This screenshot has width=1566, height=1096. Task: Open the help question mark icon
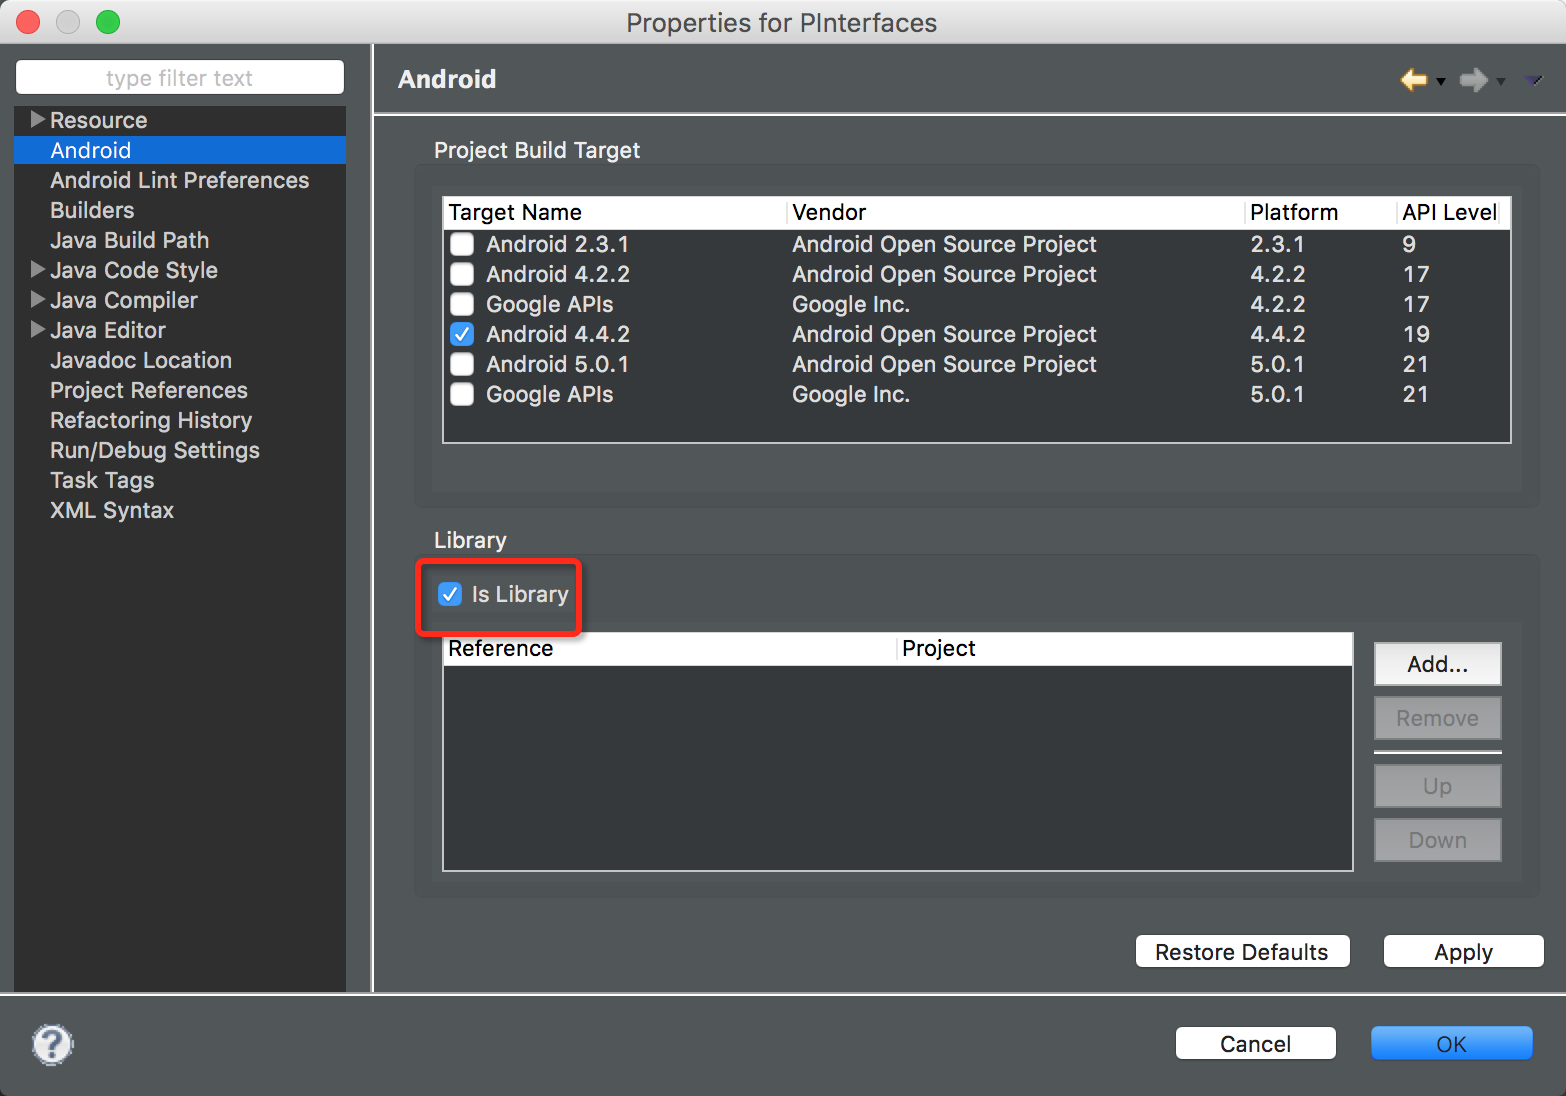point(52,1044)
